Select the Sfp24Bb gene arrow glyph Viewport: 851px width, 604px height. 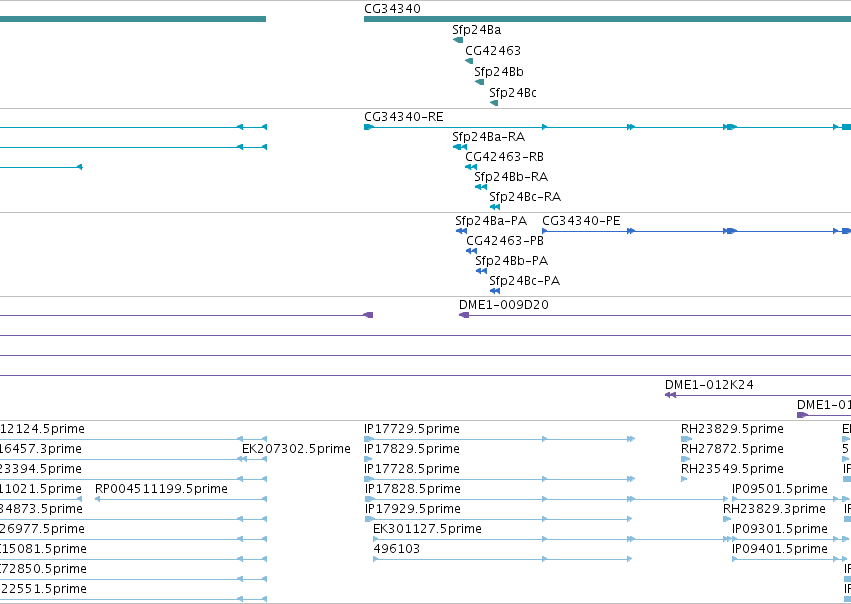click(479, 82)
